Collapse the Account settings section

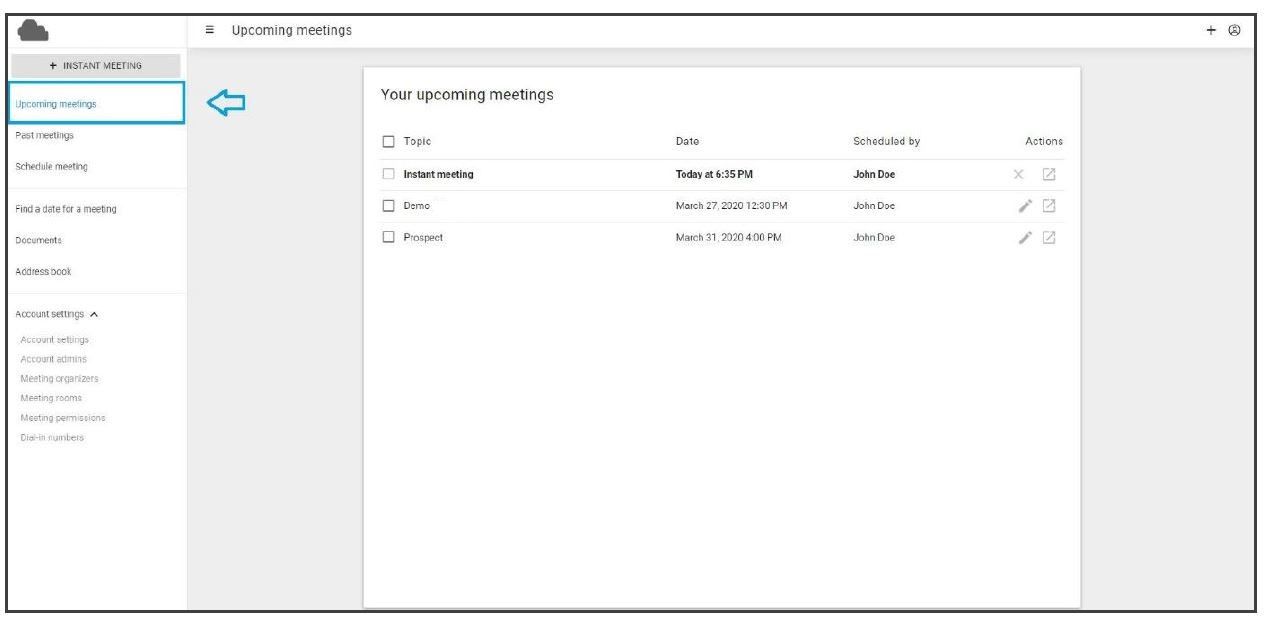coord(94,314)
